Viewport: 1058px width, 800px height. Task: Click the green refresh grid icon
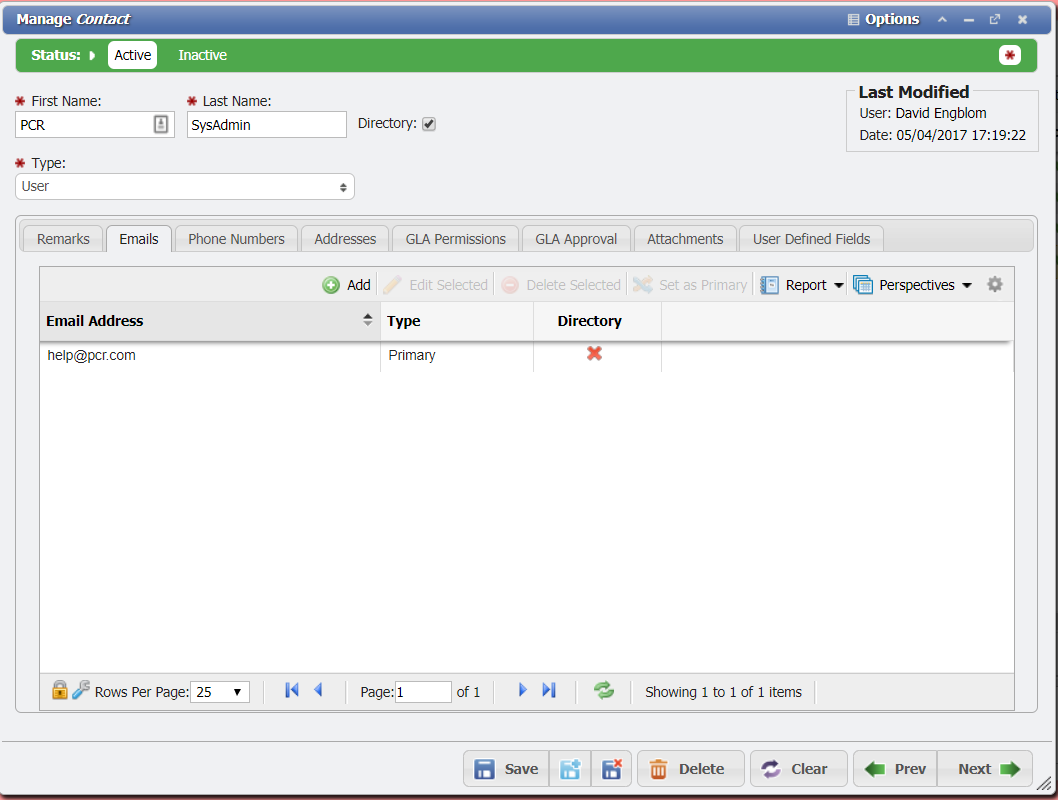pyautogui.click(x=604, y=690)
